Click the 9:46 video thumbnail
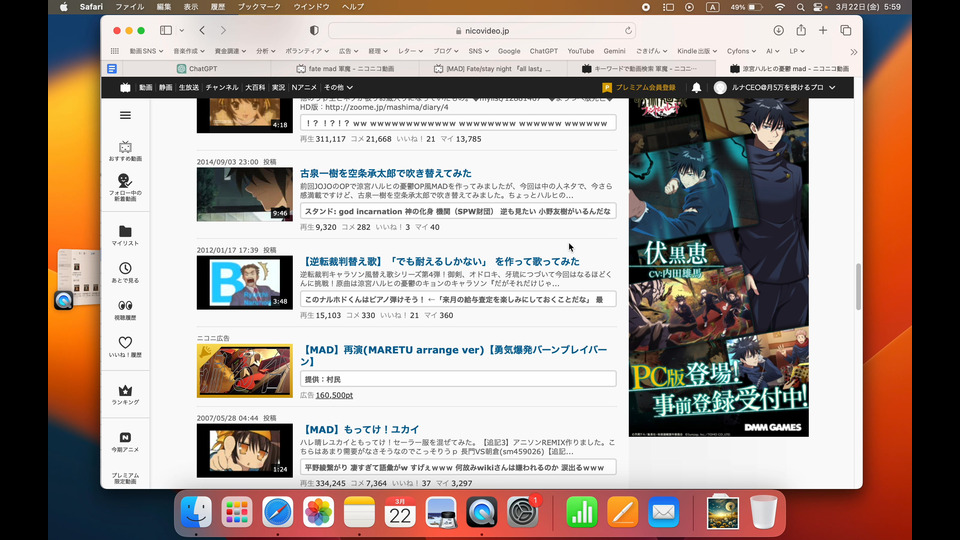 pyautogui.click(x=245, y=194)
